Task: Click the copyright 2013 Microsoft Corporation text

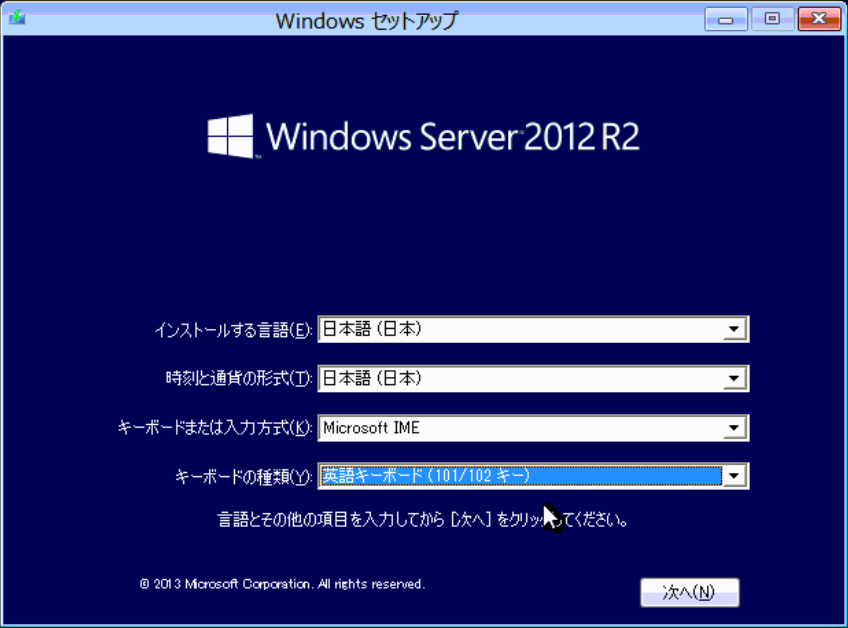Action: click(282, 584)
